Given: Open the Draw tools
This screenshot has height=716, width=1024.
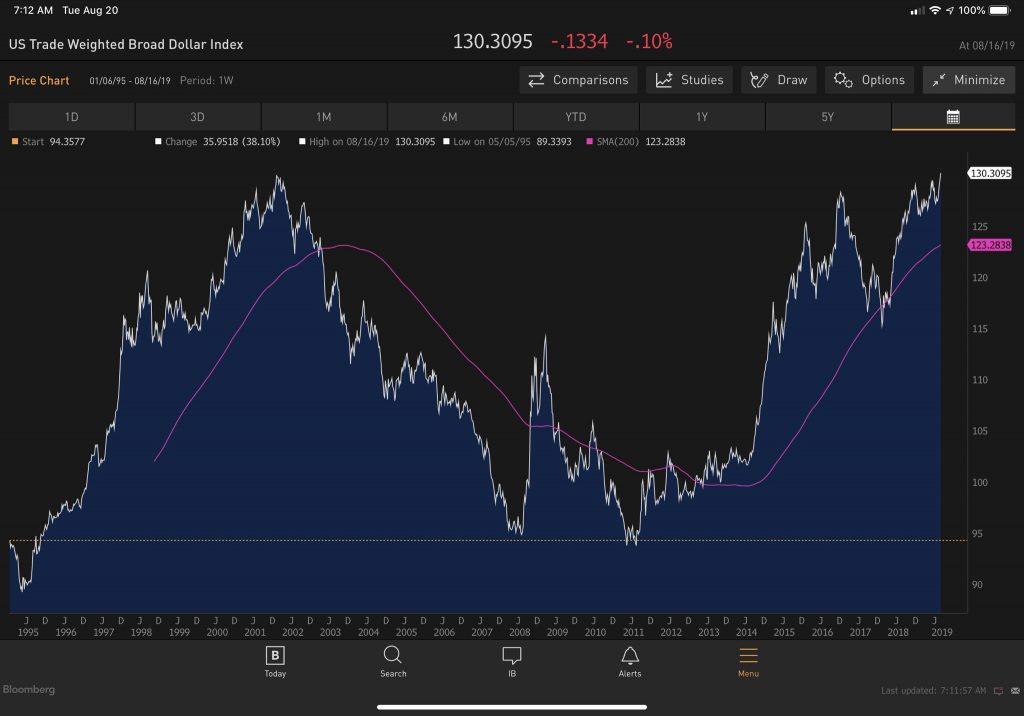Looking at the screenshot, I should pos(778,80).
